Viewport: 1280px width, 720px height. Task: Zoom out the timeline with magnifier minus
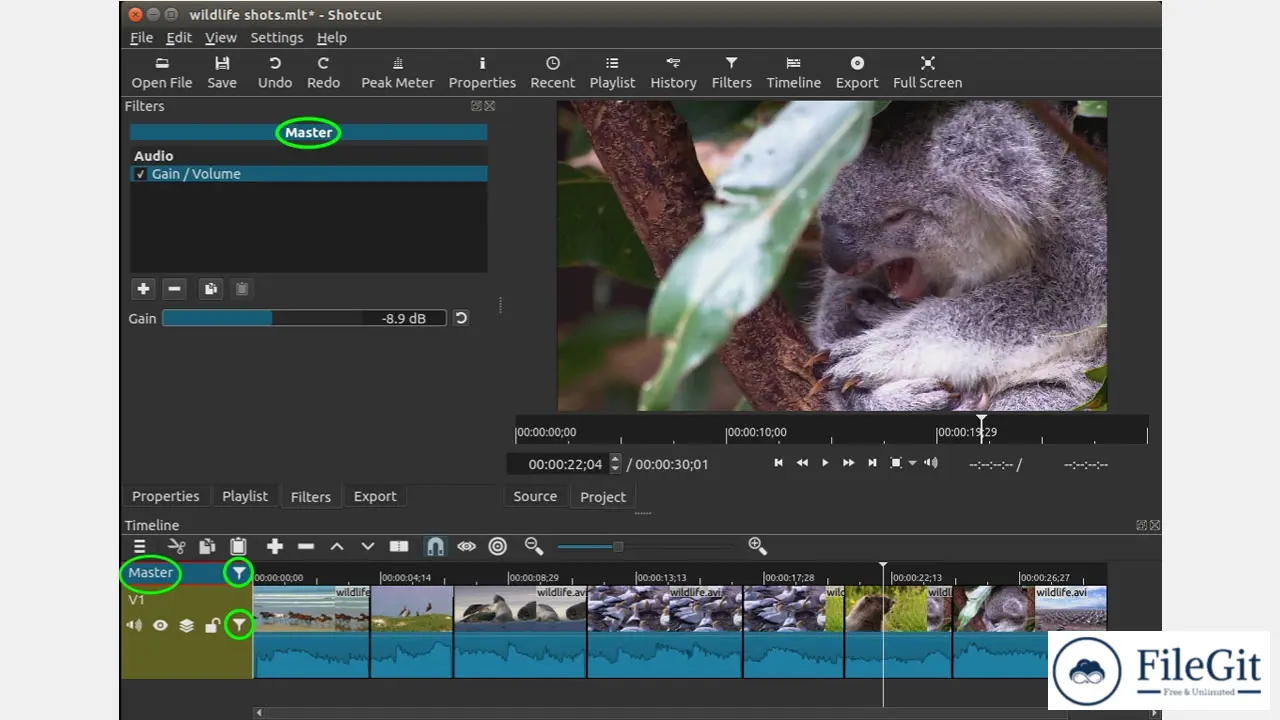click(534, 546)
